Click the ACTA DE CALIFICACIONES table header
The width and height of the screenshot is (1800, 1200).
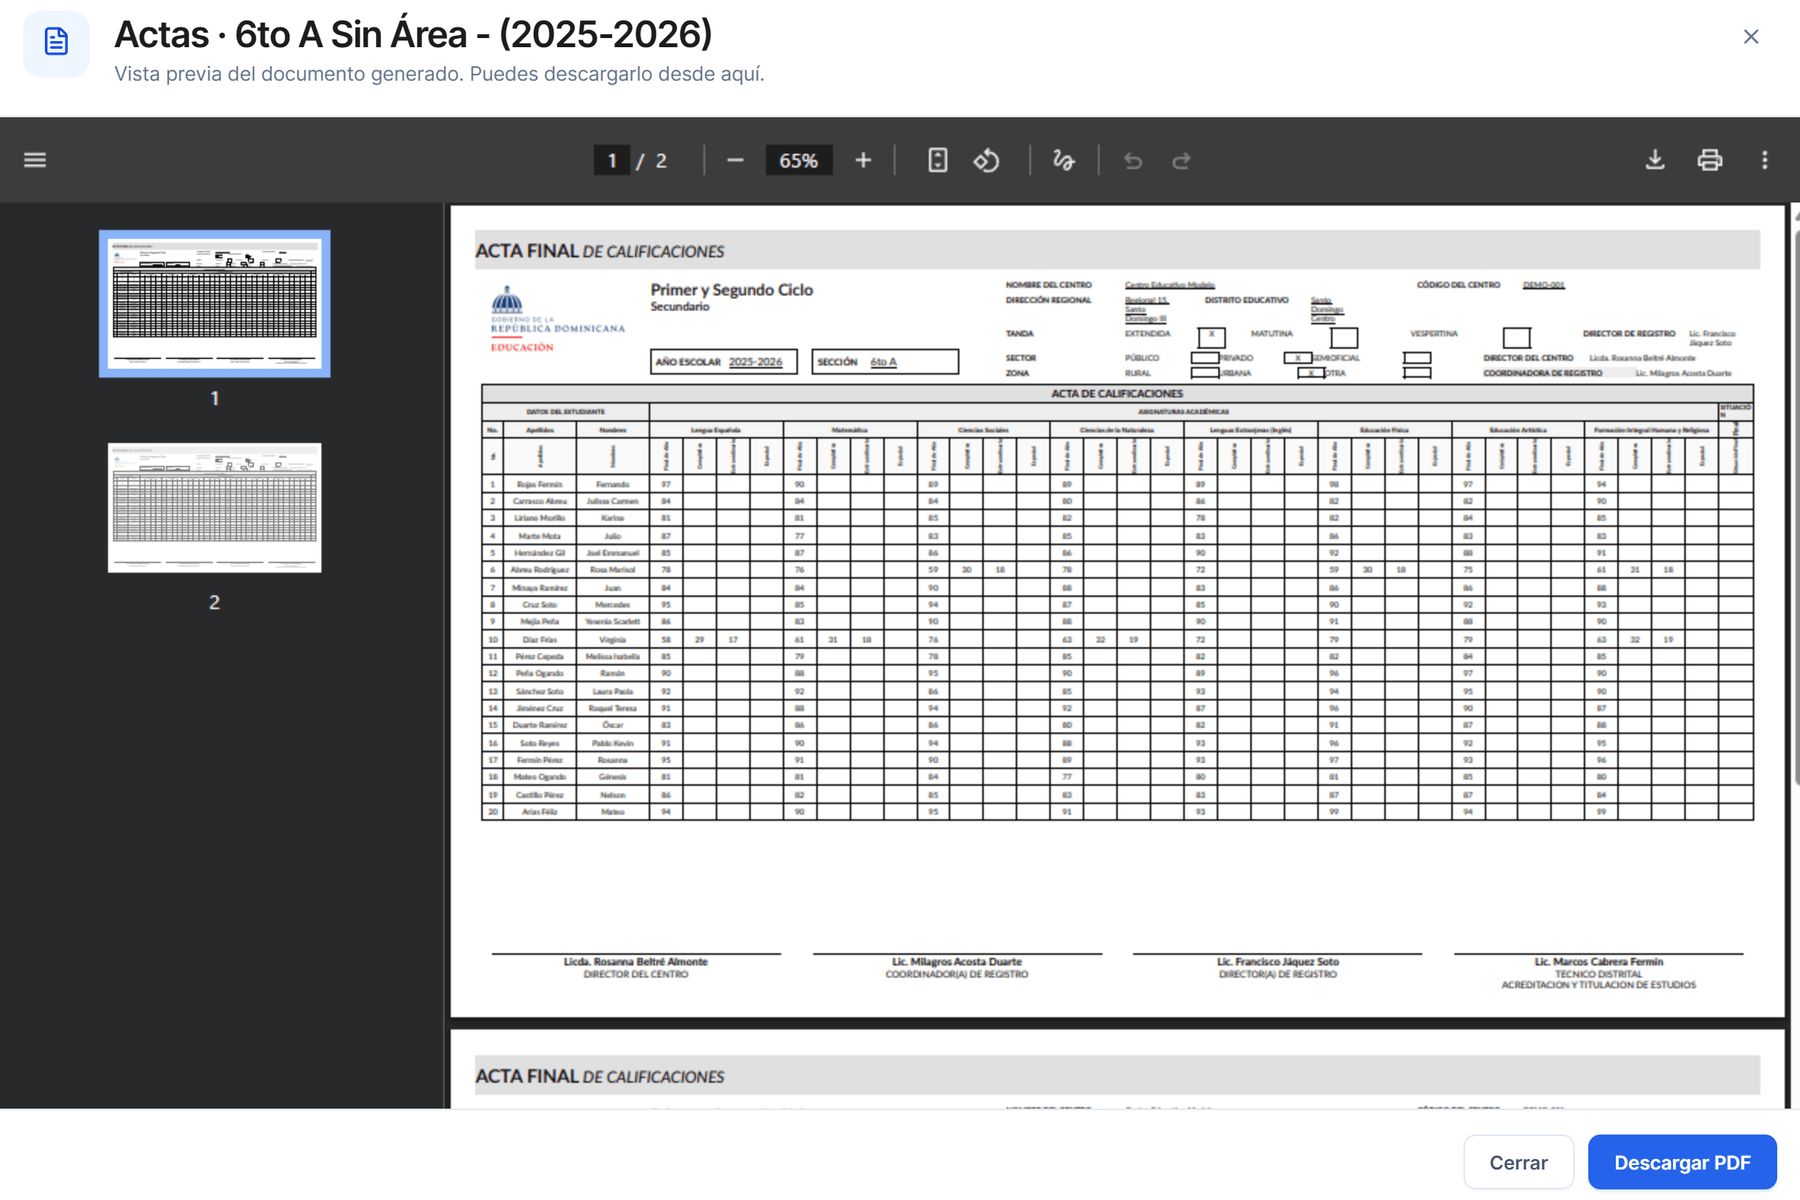click(1117, 394)
